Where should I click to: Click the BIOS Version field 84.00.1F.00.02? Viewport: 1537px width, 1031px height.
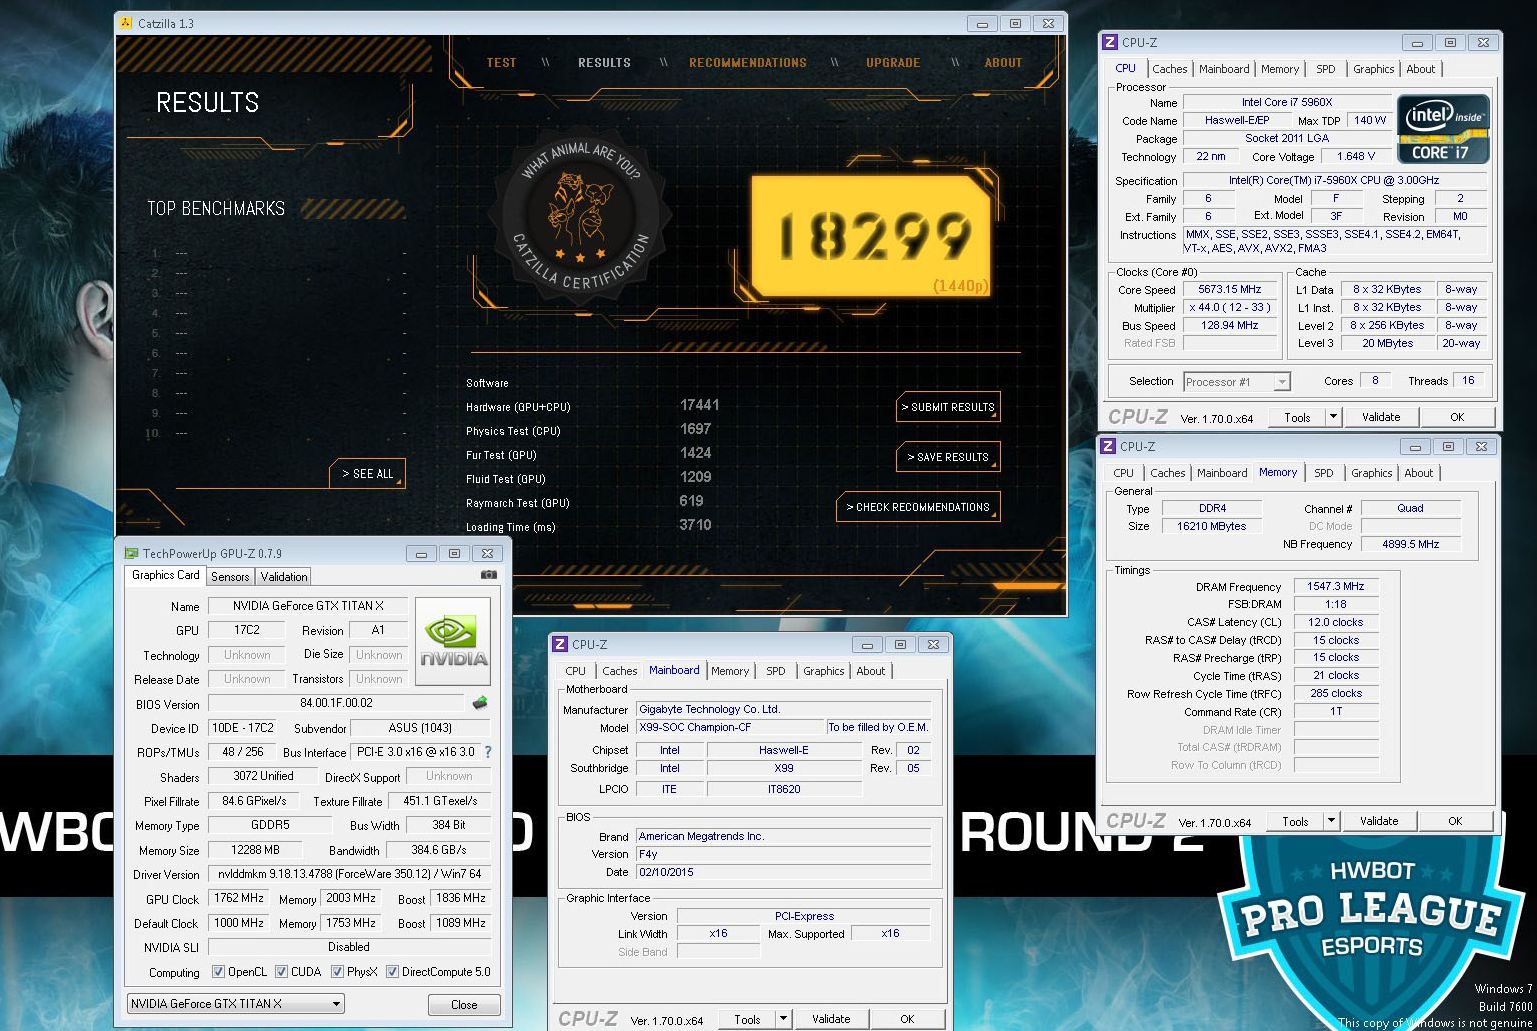tap(336, 704)
